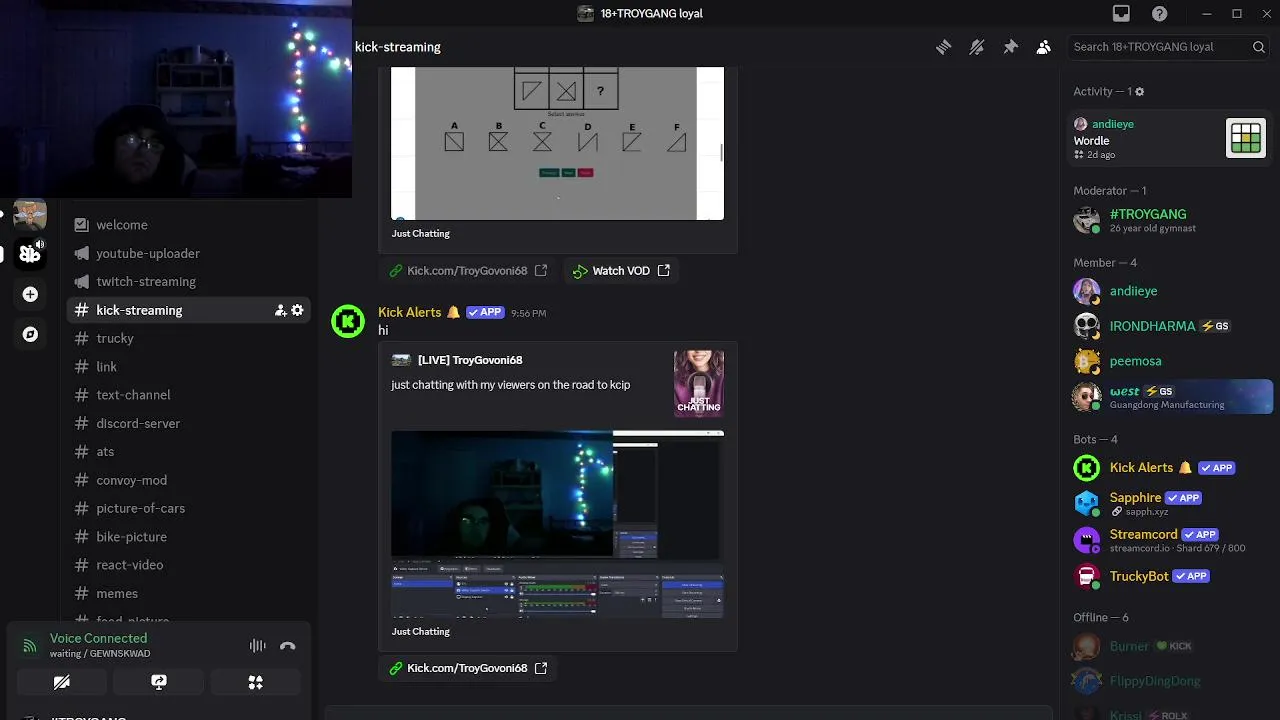The height and width of the screenshot is (720, 1280).
Task: Focus the Search 18+TROYGANG loyal field
Action: [x=1169, y=47]
